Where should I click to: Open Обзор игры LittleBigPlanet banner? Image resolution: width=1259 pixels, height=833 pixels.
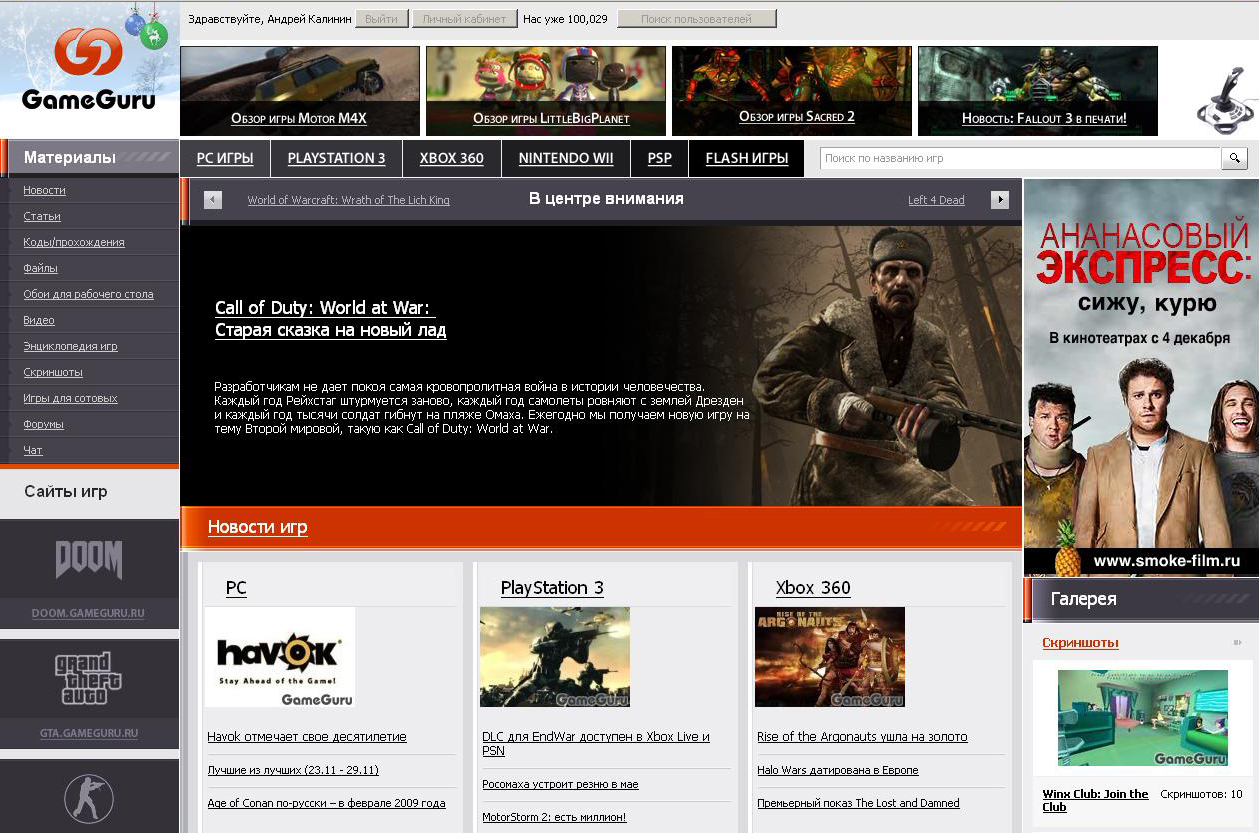(x=546, y=91)
